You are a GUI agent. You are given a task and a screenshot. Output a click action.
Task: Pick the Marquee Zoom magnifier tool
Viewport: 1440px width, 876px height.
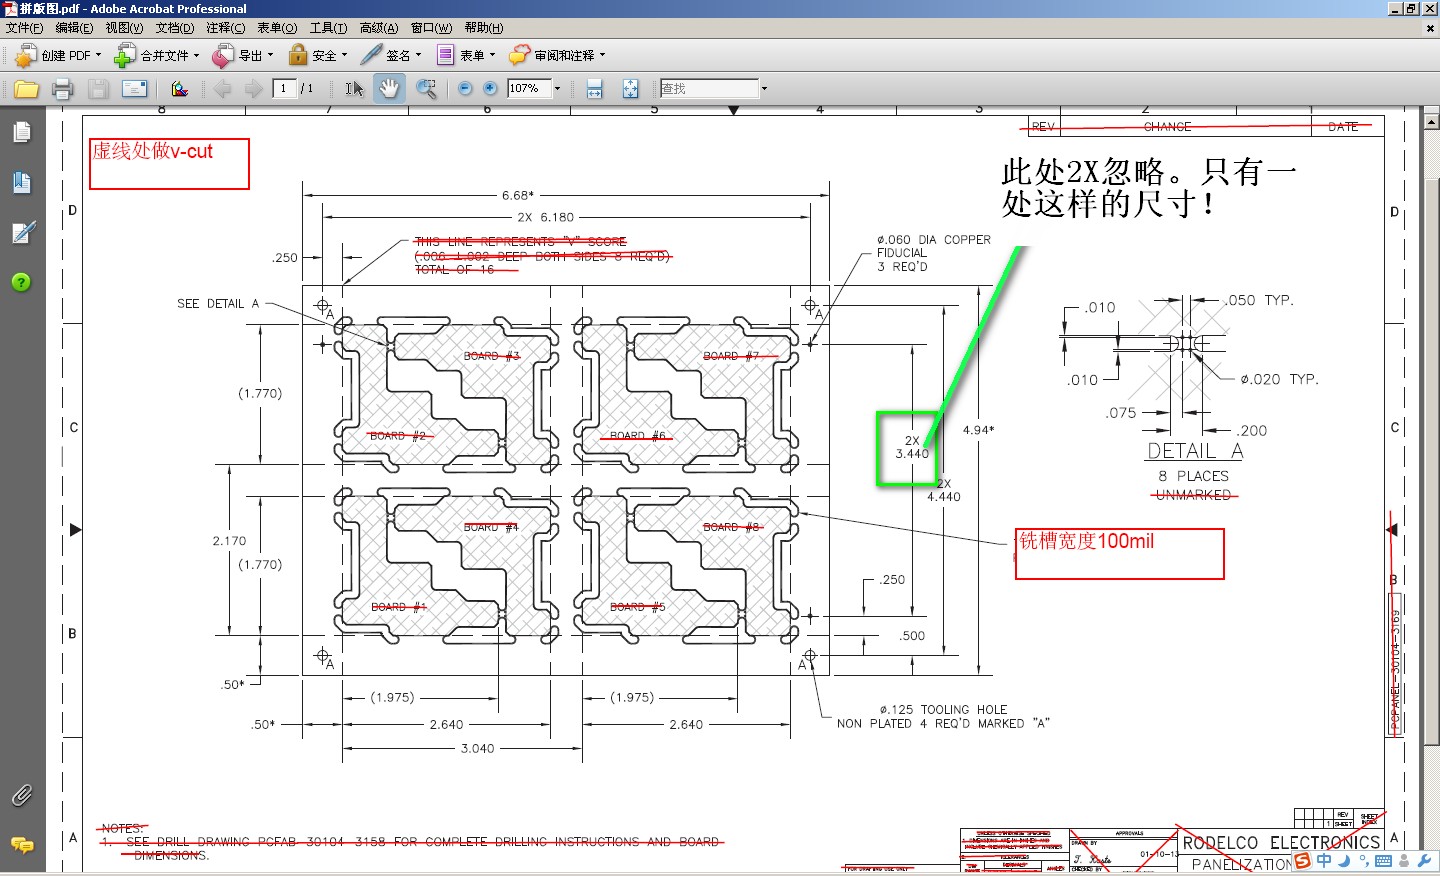(x=426, y=89)
